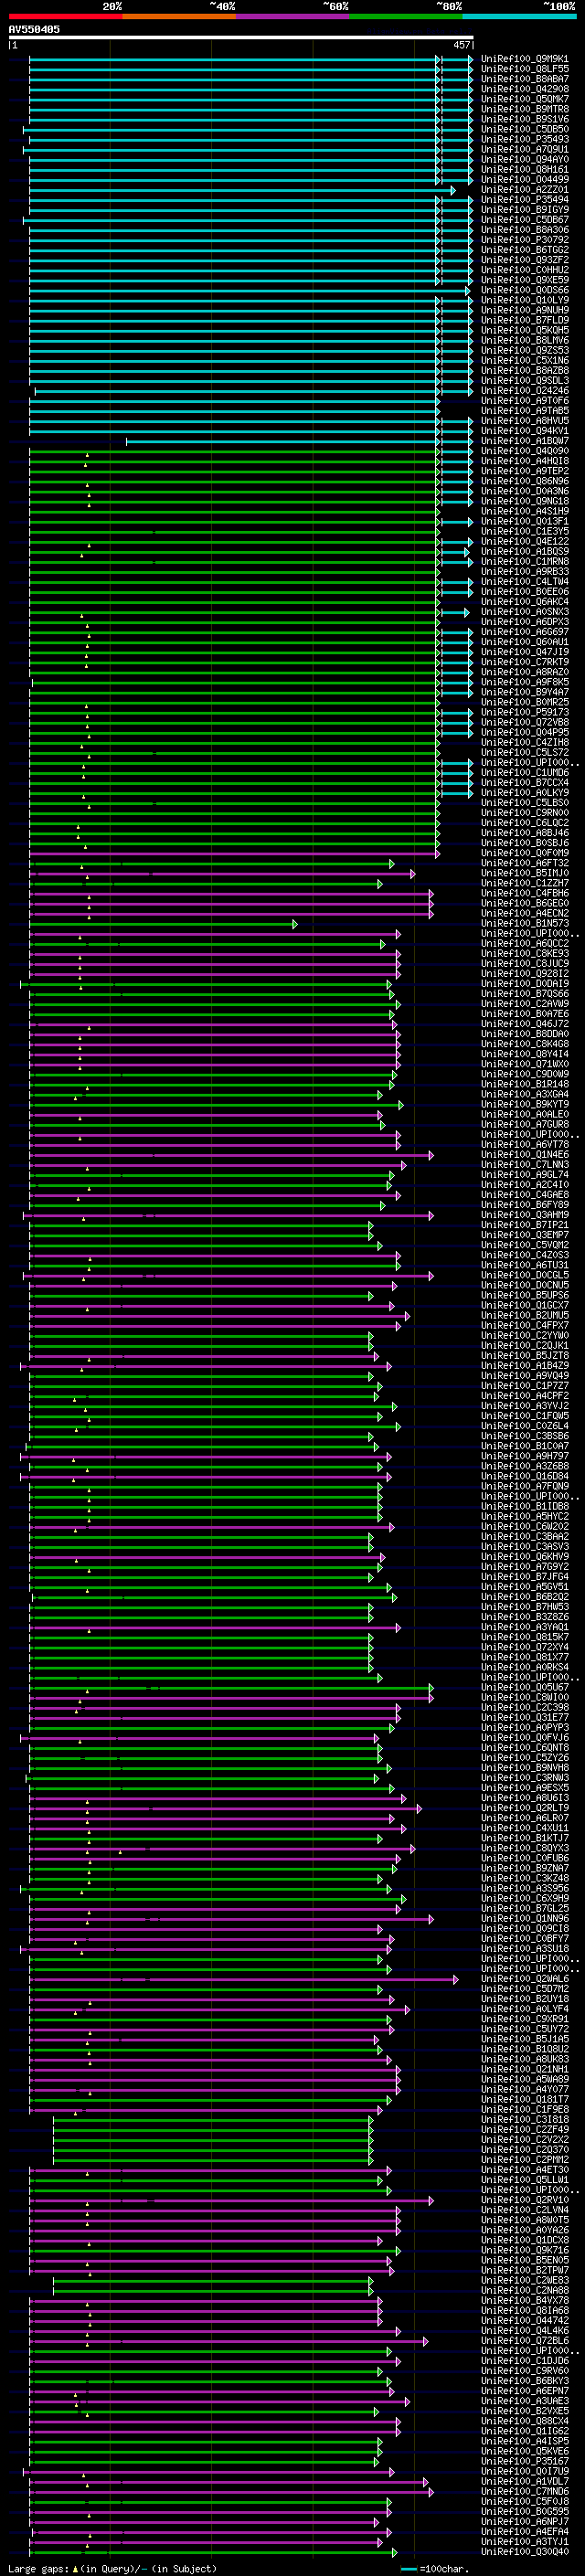Select the AV550405 query name label
This screenshot has height=2576, width=585.
[34, 29]
